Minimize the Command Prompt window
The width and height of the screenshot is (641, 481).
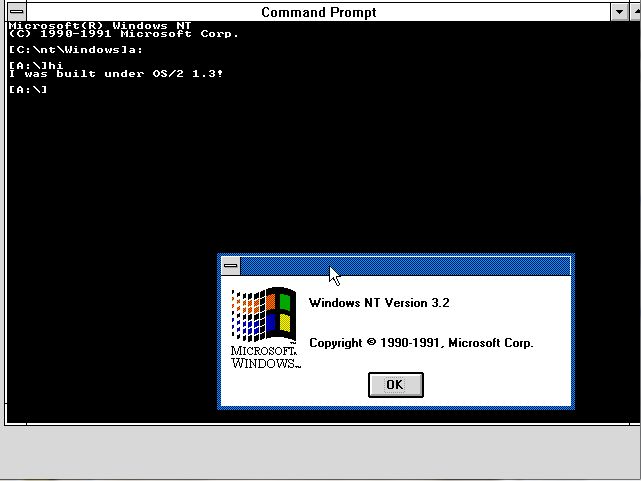619,12
